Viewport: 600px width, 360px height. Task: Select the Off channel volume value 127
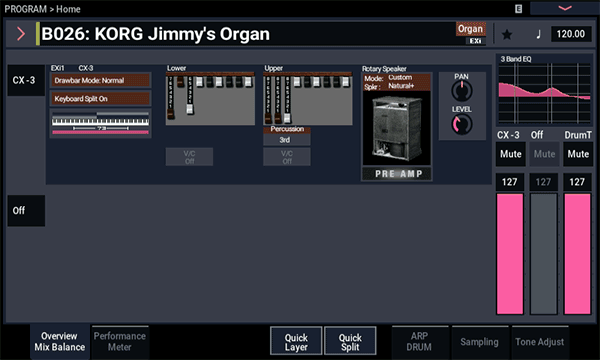click(x=543, y=182)
